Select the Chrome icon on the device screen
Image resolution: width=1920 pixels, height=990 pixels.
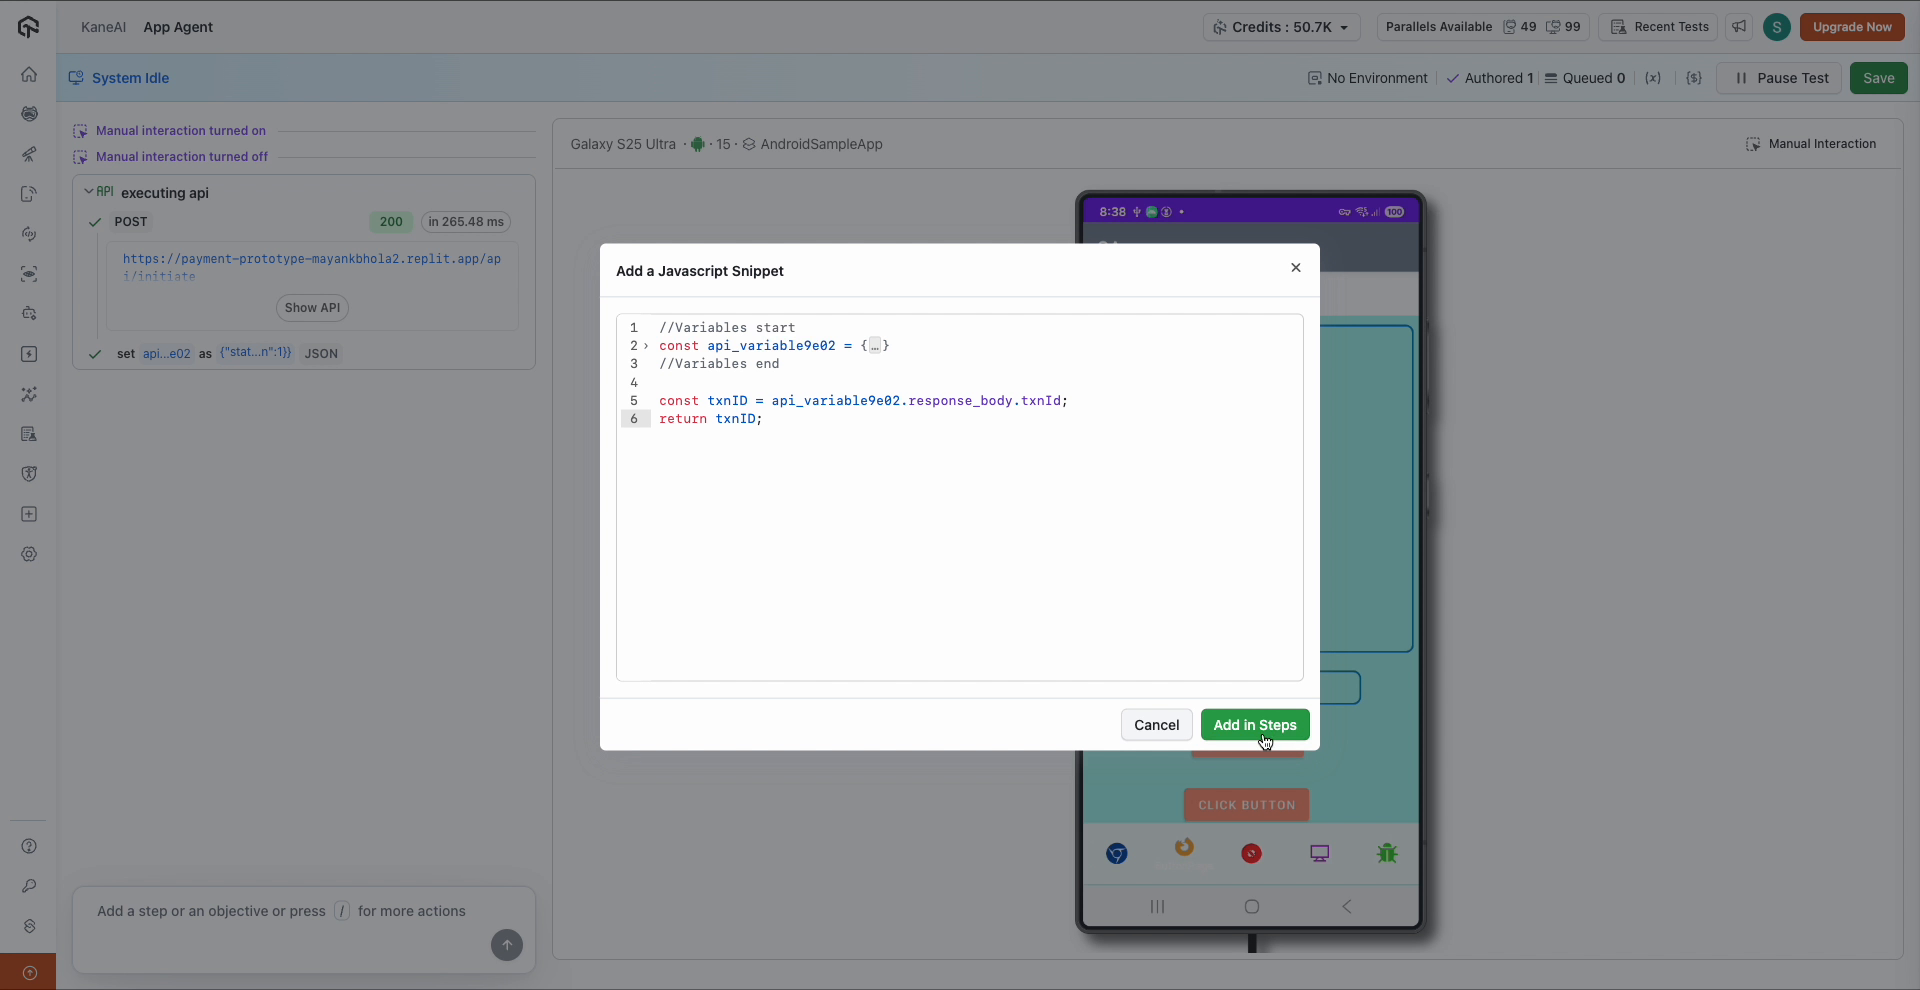pos(1117,853)
